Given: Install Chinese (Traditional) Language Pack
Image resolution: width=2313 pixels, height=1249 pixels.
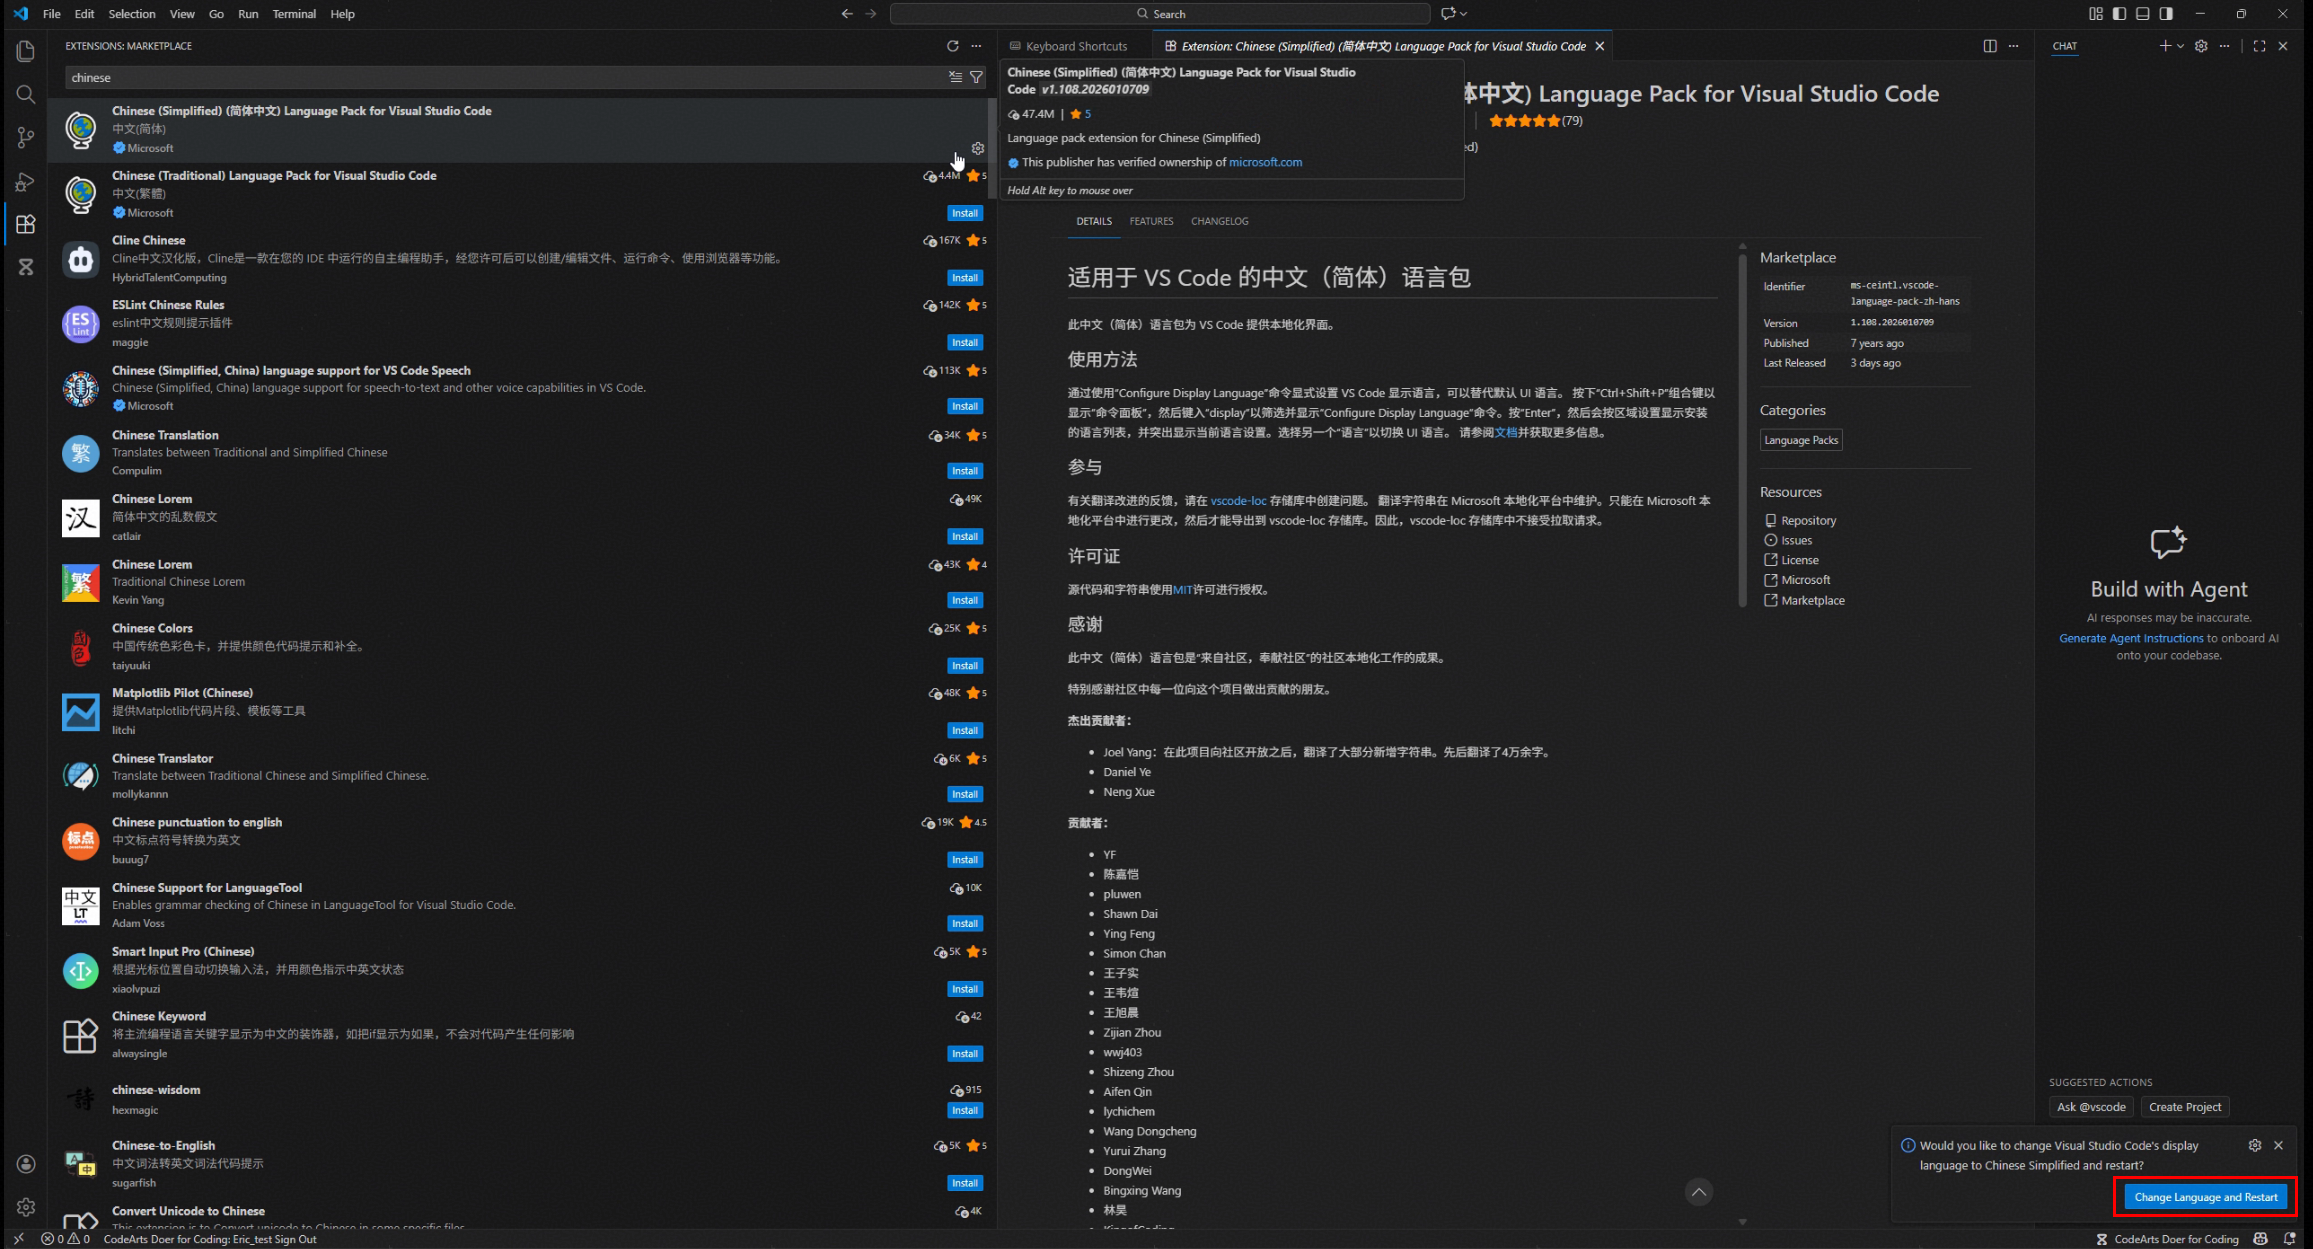Looking at the screenshot, I should tap(964, 213).
